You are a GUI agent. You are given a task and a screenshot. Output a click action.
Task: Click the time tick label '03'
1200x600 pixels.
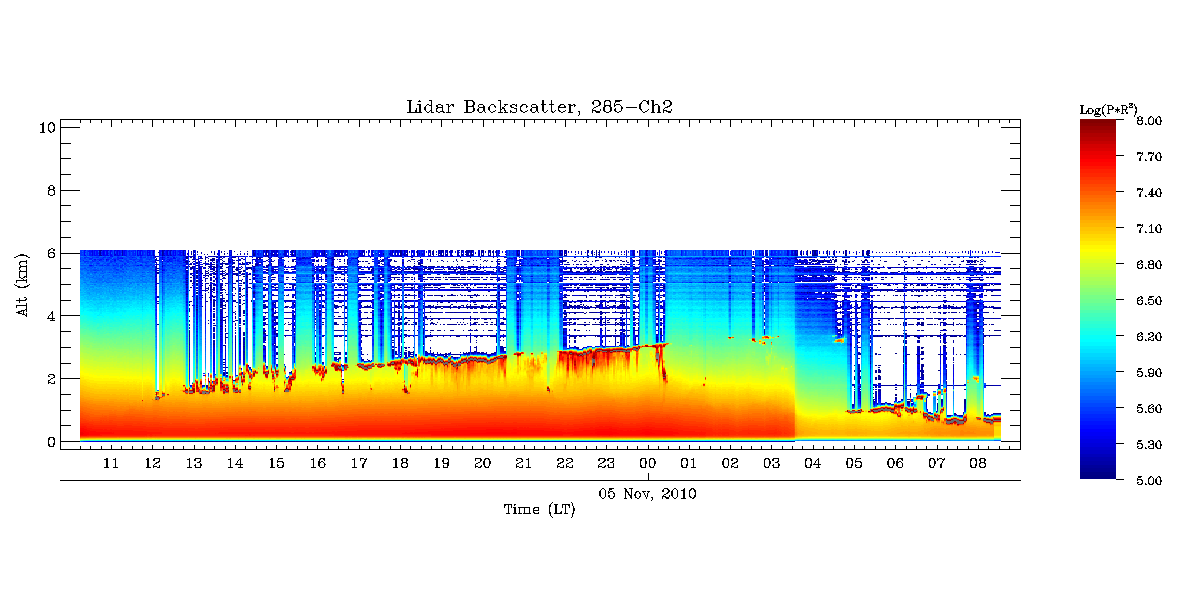[771, 464]
